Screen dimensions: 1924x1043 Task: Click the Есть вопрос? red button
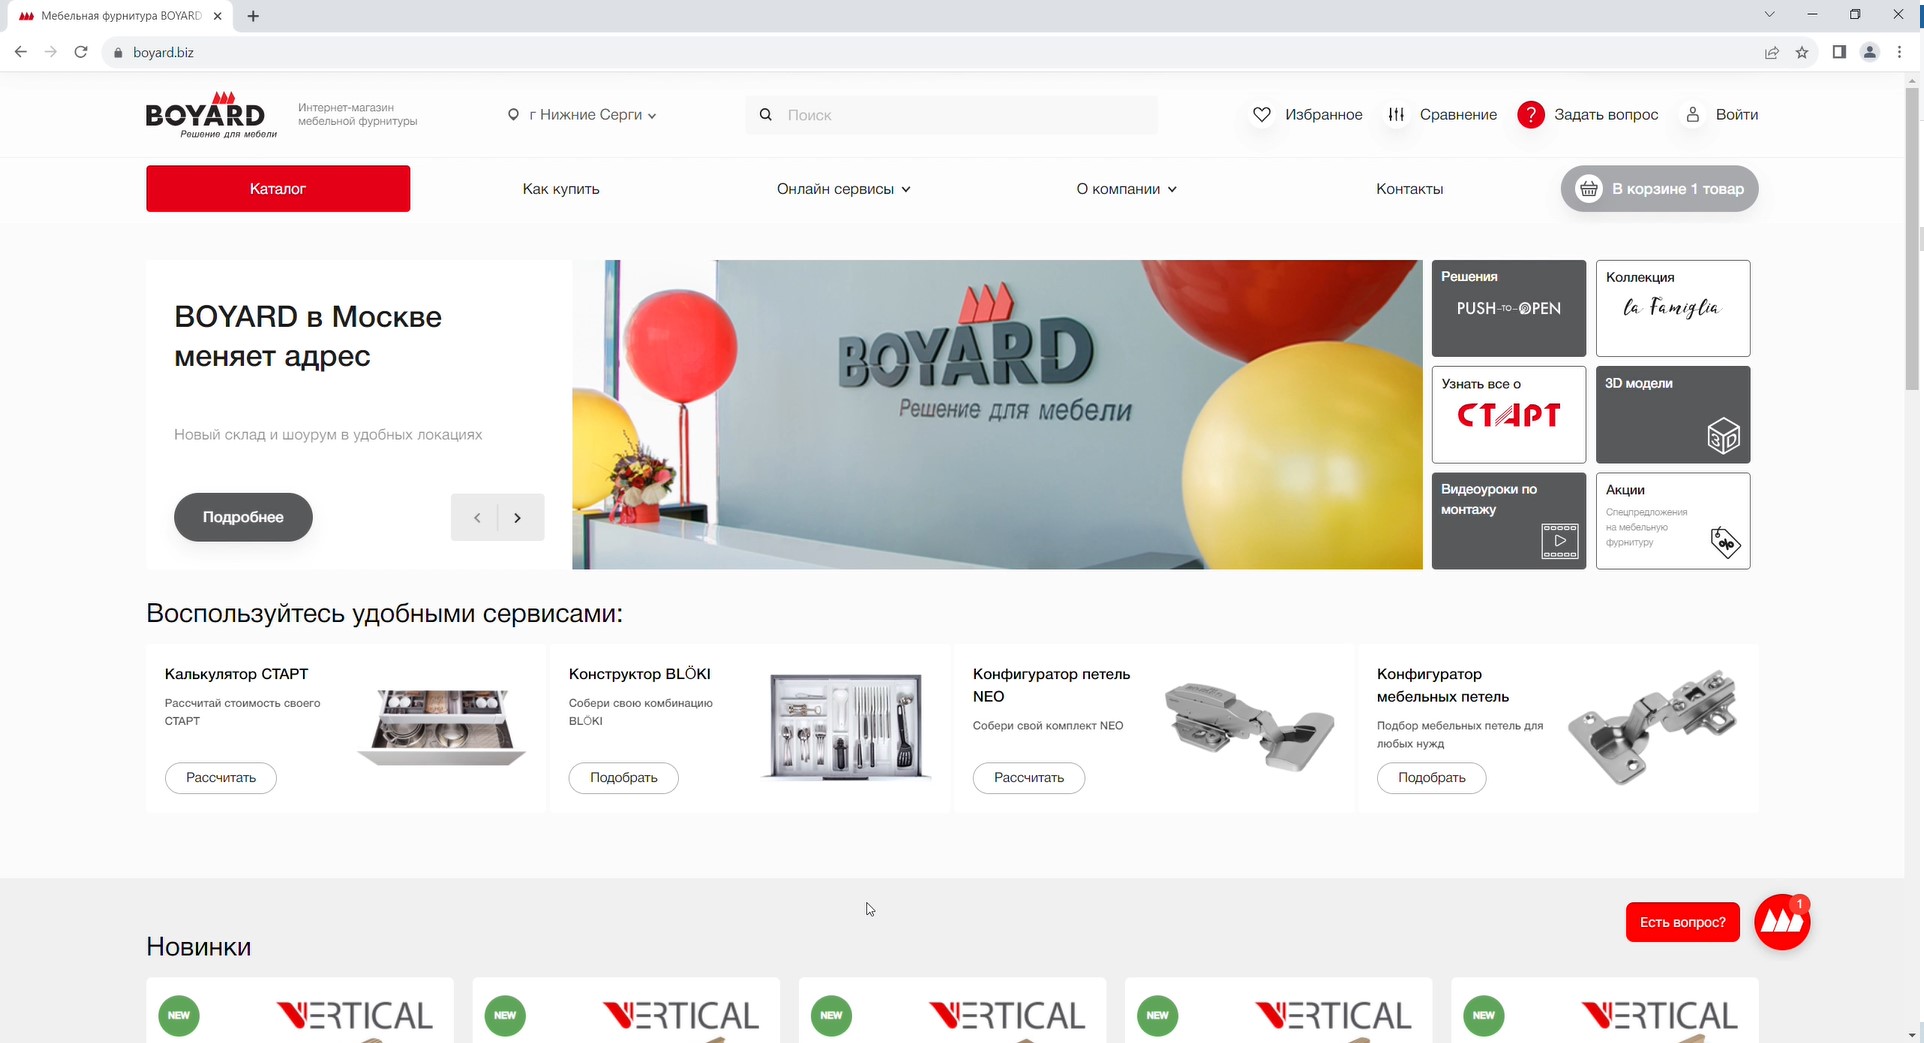pos(1683,922)
